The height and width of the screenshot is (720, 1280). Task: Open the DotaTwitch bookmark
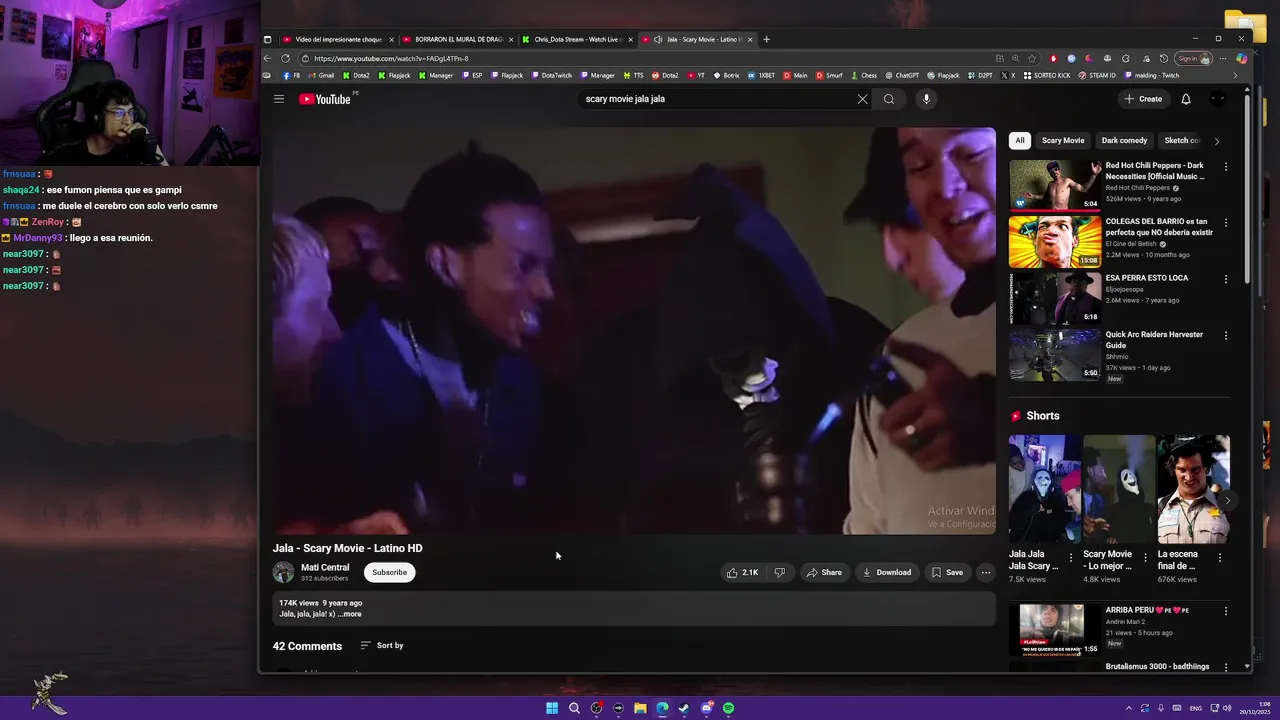click(x=552, y=75)
